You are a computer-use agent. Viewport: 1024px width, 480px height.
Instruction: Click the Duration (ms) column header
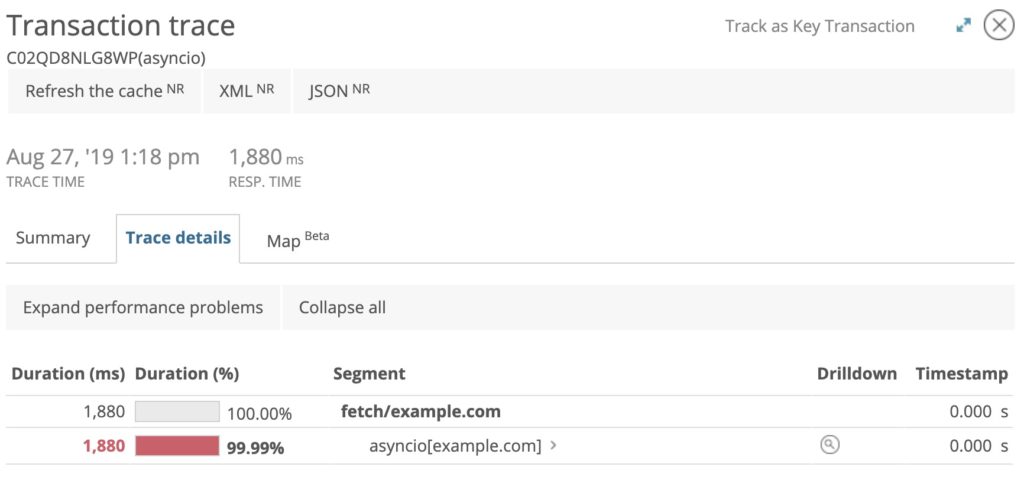68,374
